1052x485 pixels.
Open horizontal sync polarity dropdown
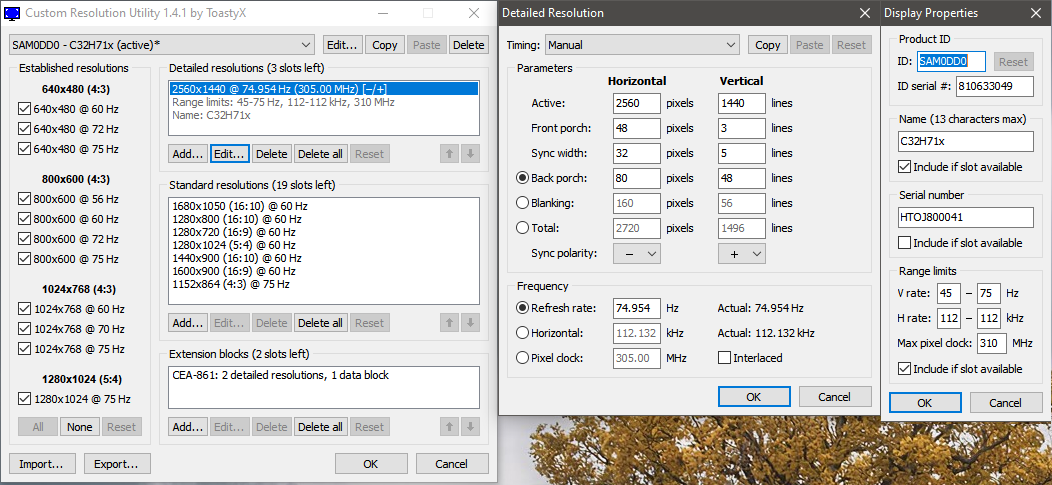coord(637,254)
